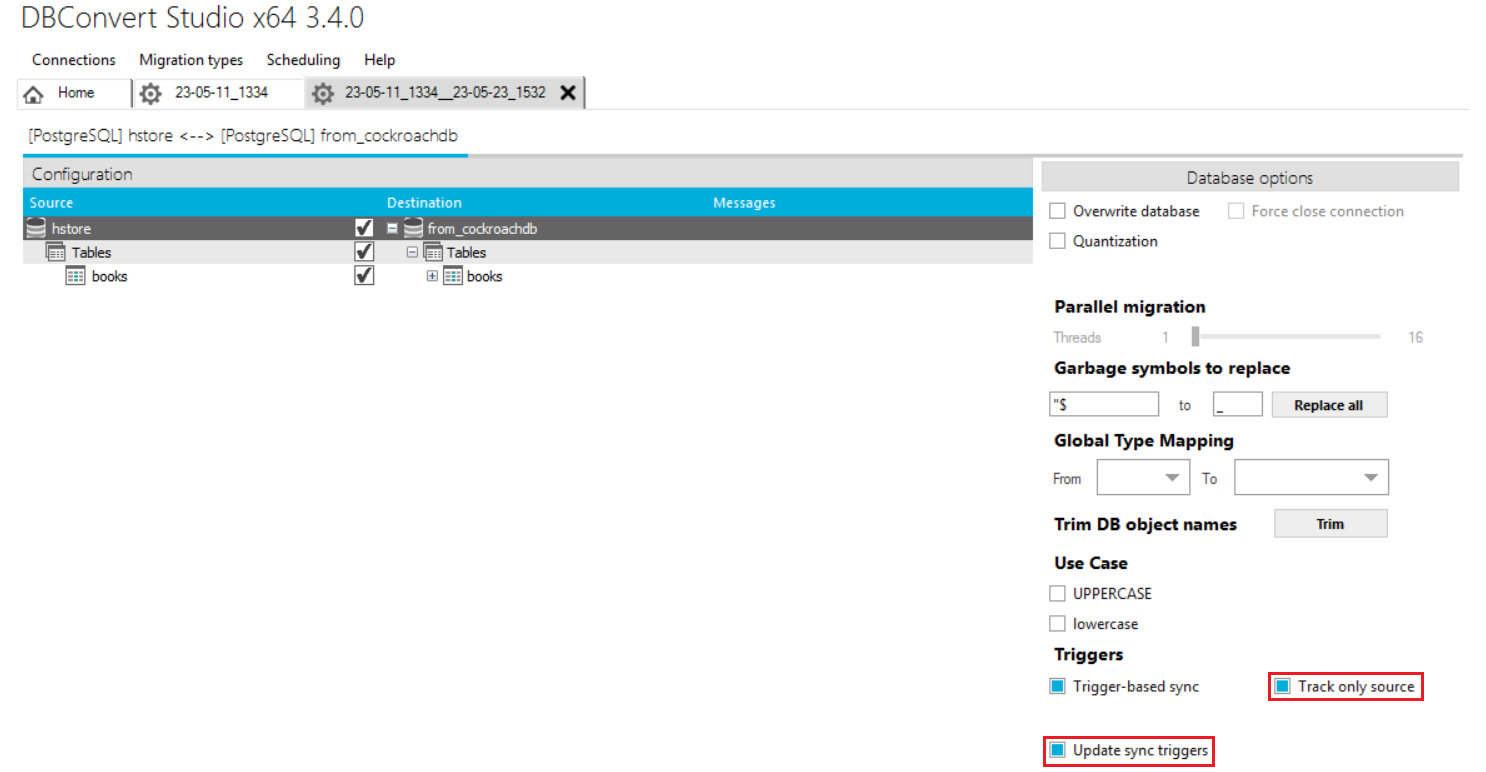Click the gear icon on the 23-05-11_1334__23-05-23_1532 tab
Image resolution: width=1486 pixels, height=772 pixels.
tap(322, 94)
